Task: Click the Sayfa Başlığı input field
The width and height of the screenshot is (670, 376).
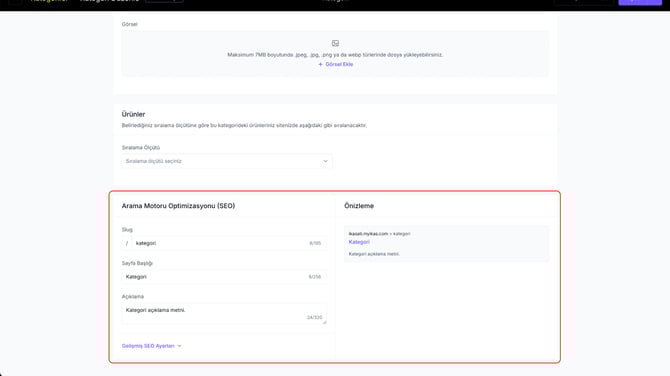Action: pos(224,277)
